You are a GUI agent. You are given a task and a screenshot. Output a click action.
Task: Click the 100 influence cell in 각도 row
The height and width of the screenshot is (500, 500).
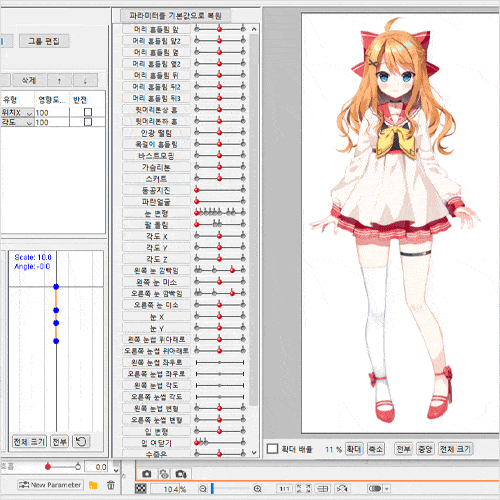[52, 122]
